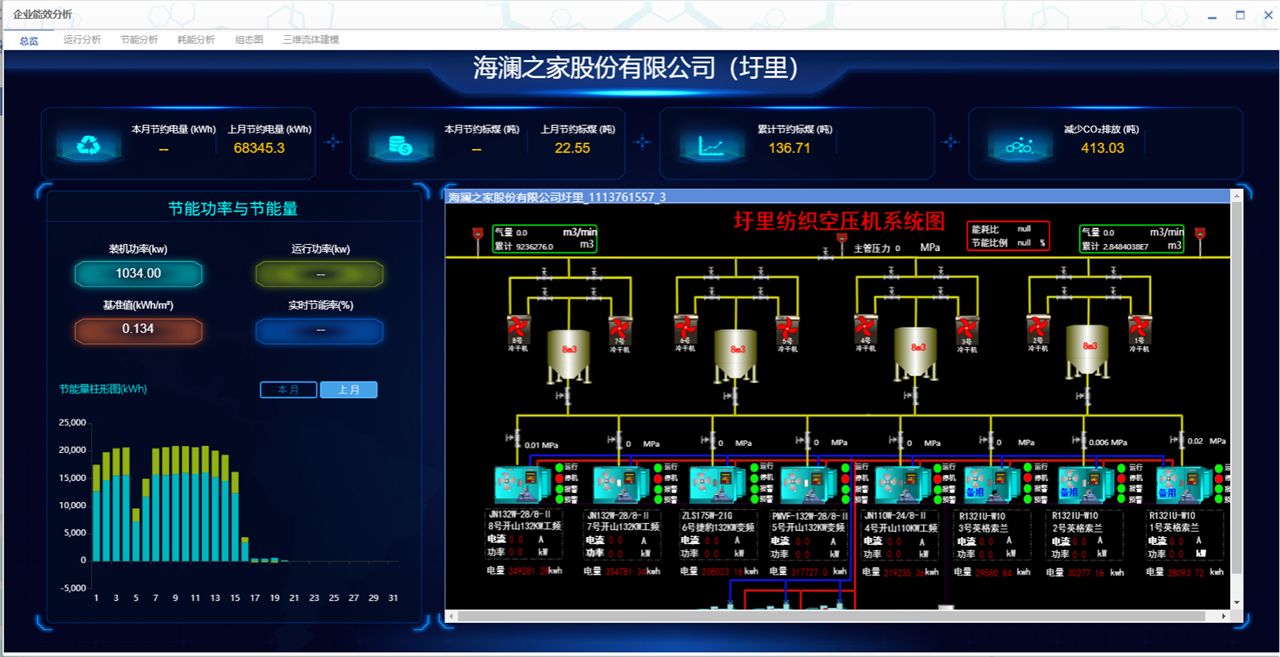Click the line chart icon beside 累计节约标煤
Image resolution: width=1280 pixels, height=657 pixels.
coord(711,146)
